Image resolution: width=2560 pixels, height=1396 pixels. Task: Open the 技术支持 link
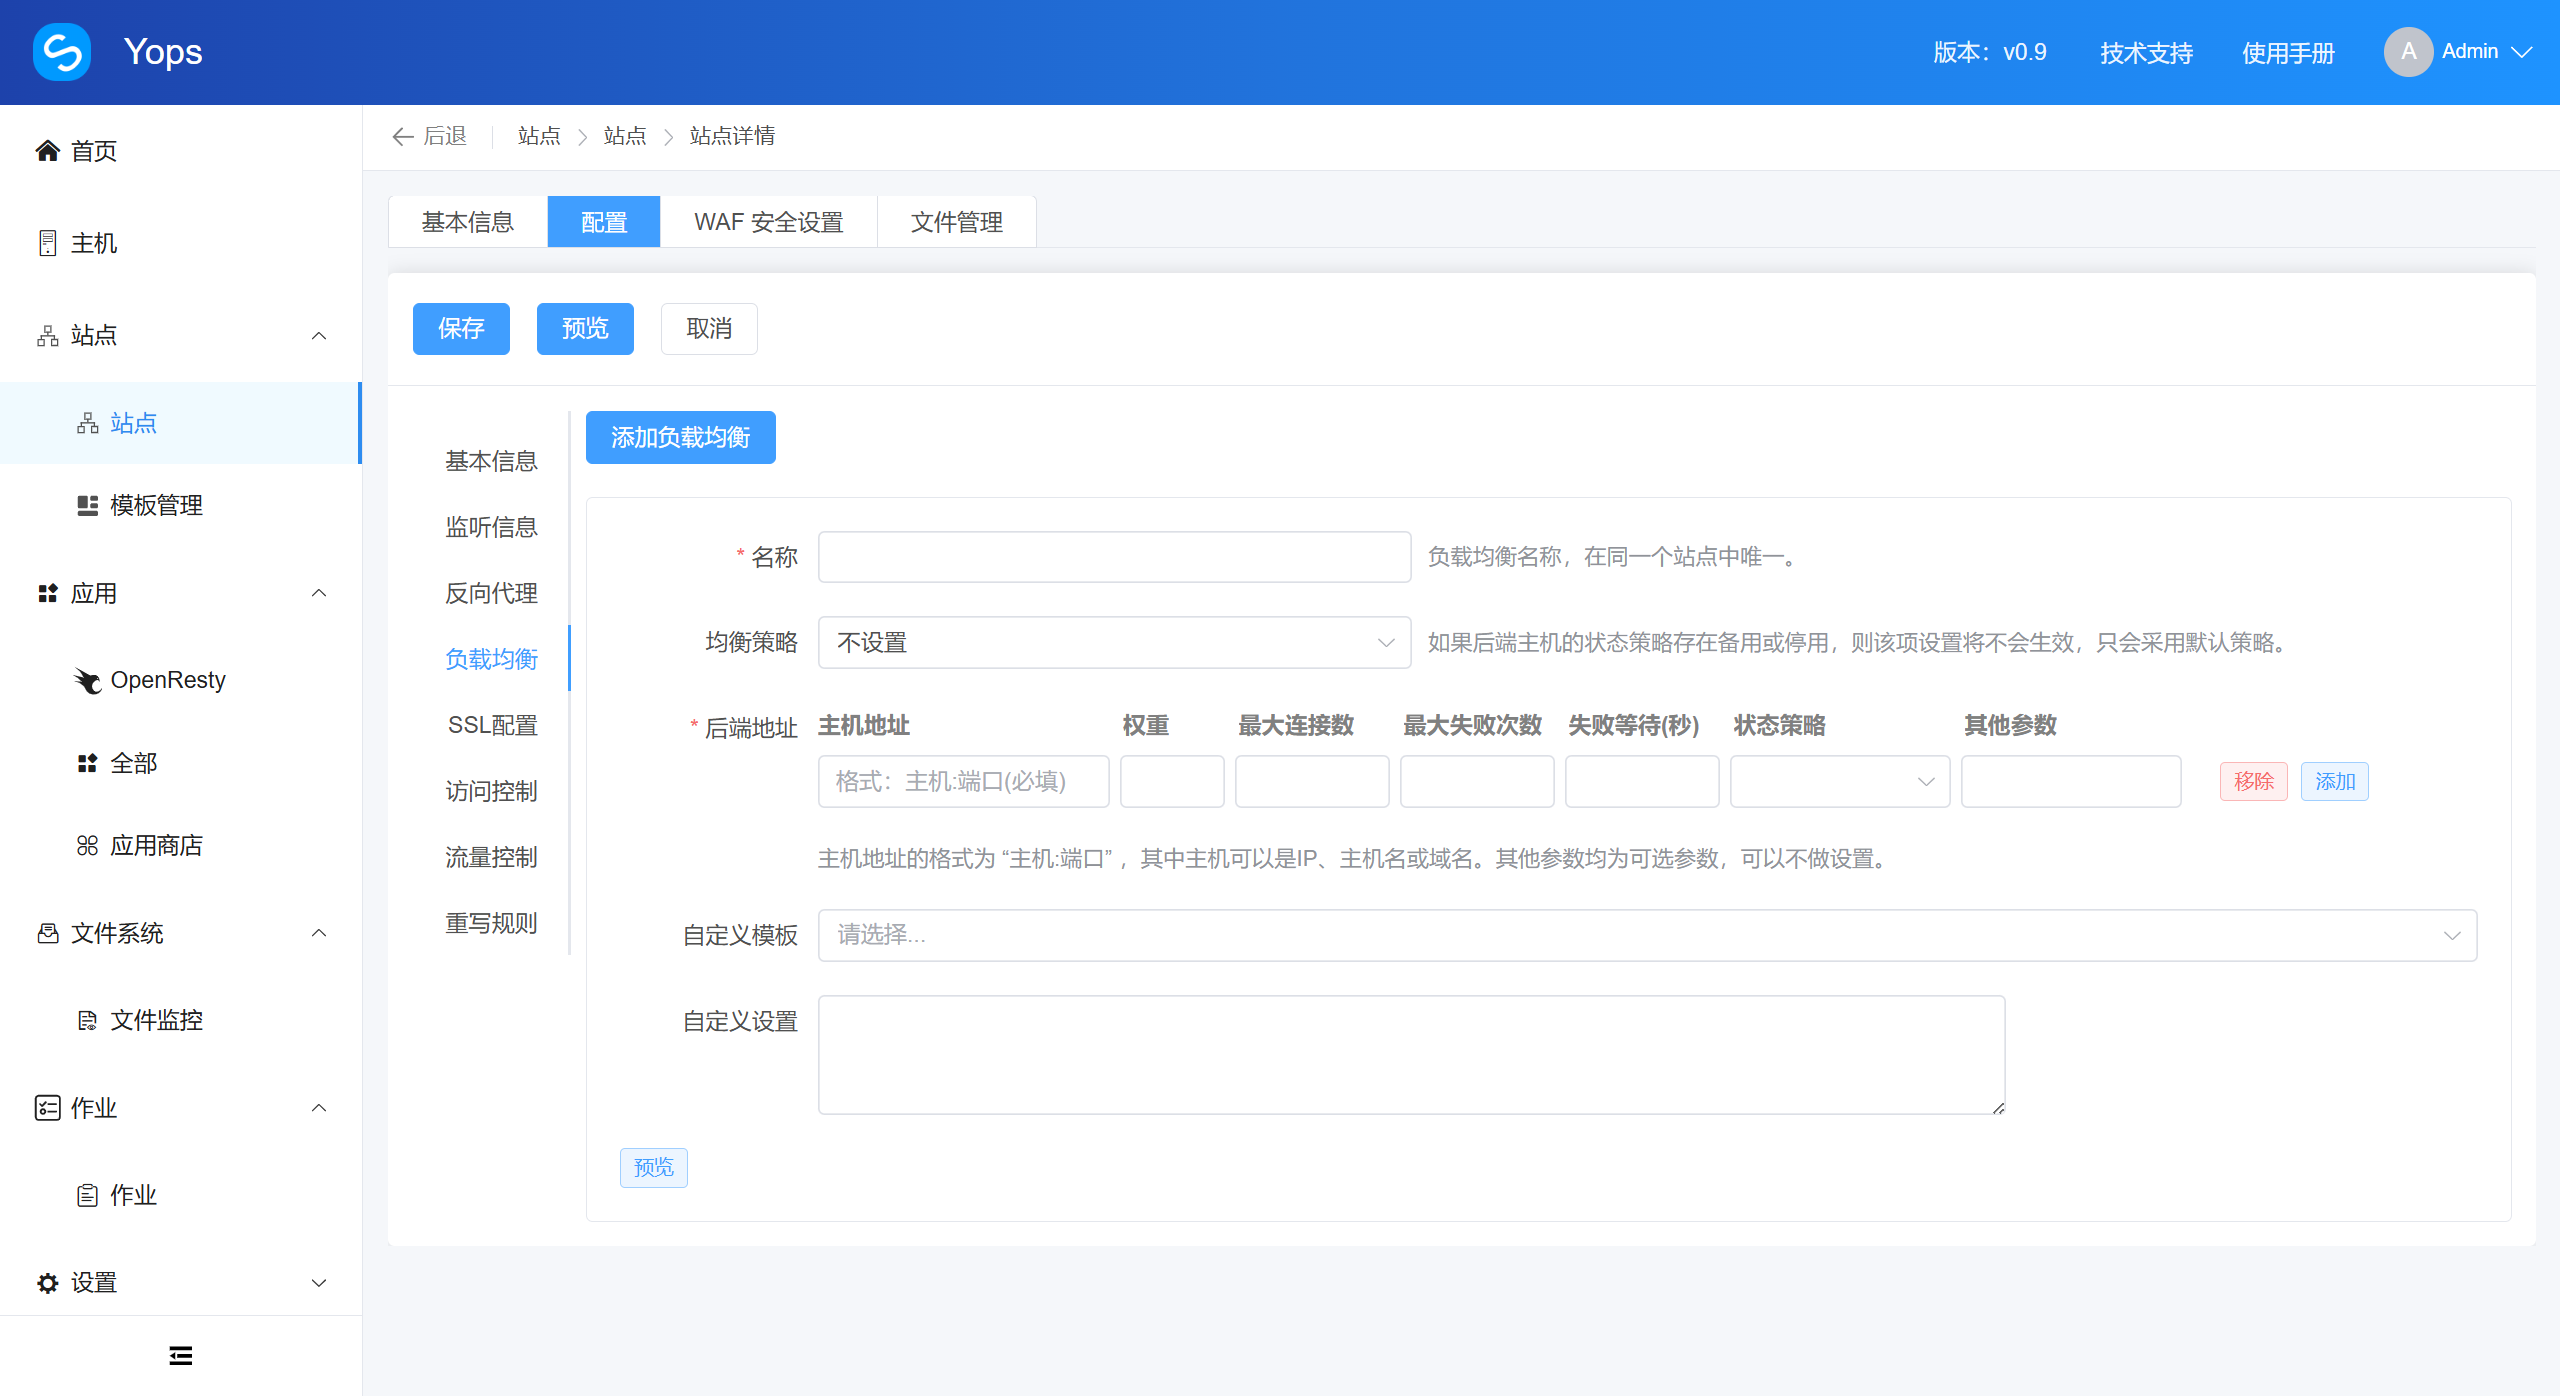pos(2146,52)
